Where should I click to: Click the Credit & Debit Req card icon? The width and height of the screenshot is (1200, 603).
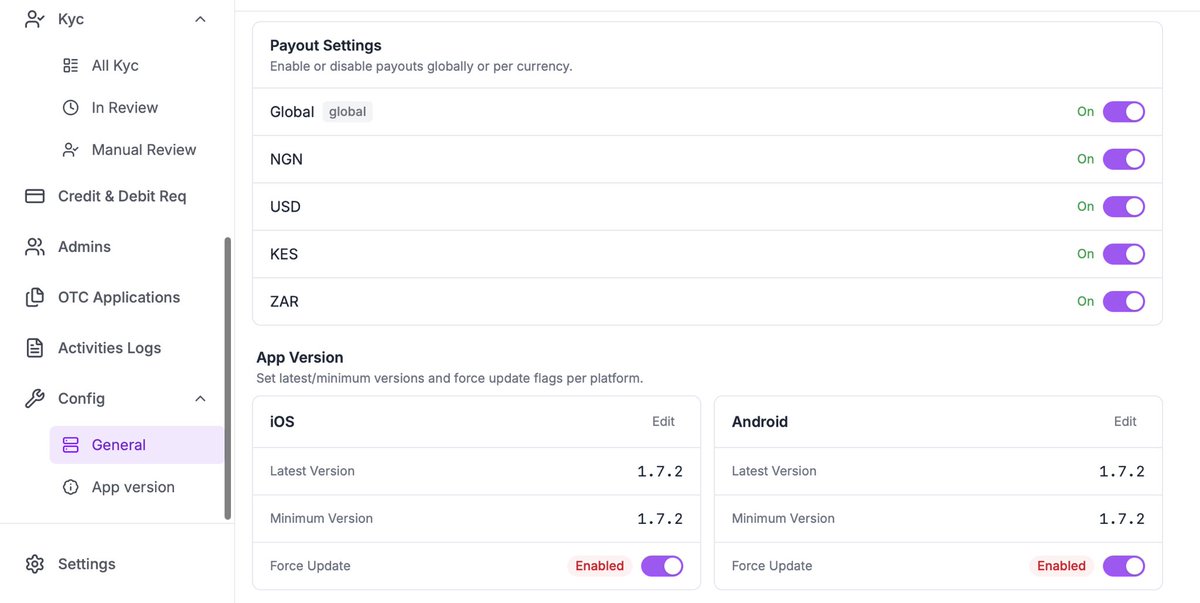click(x=35, y=196)
